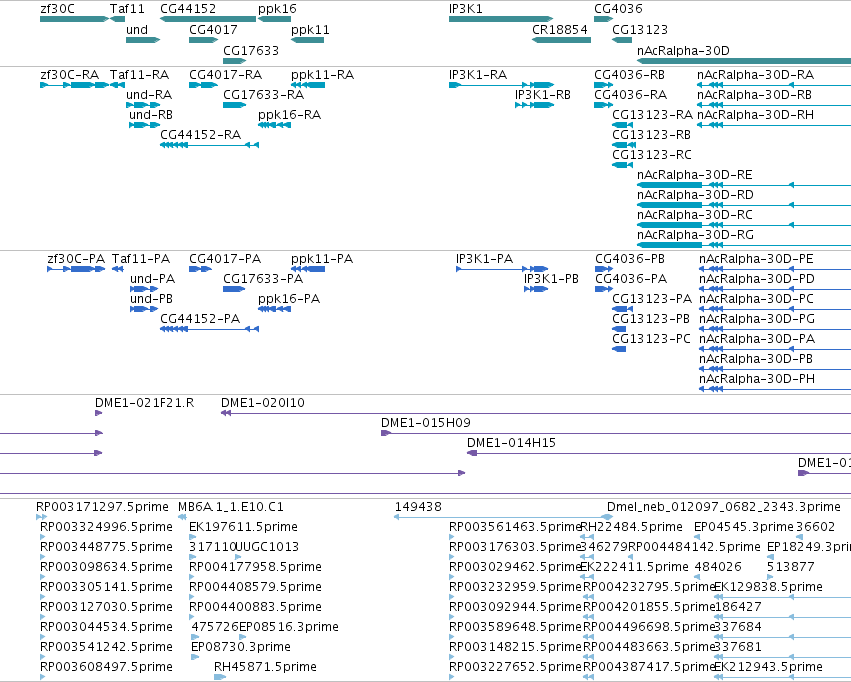Click feature 186427
The image size is (851, 682).
pyautogui.click(x=783, y=617)
